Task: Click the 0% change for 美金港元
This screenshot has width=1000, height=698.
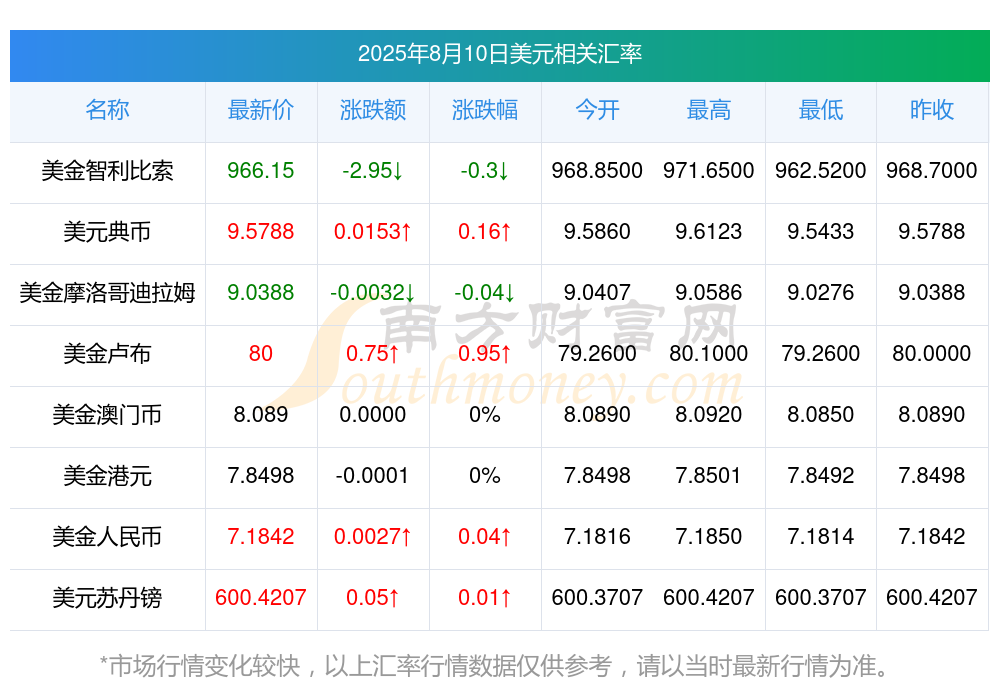Action: (x=485, y=475)
